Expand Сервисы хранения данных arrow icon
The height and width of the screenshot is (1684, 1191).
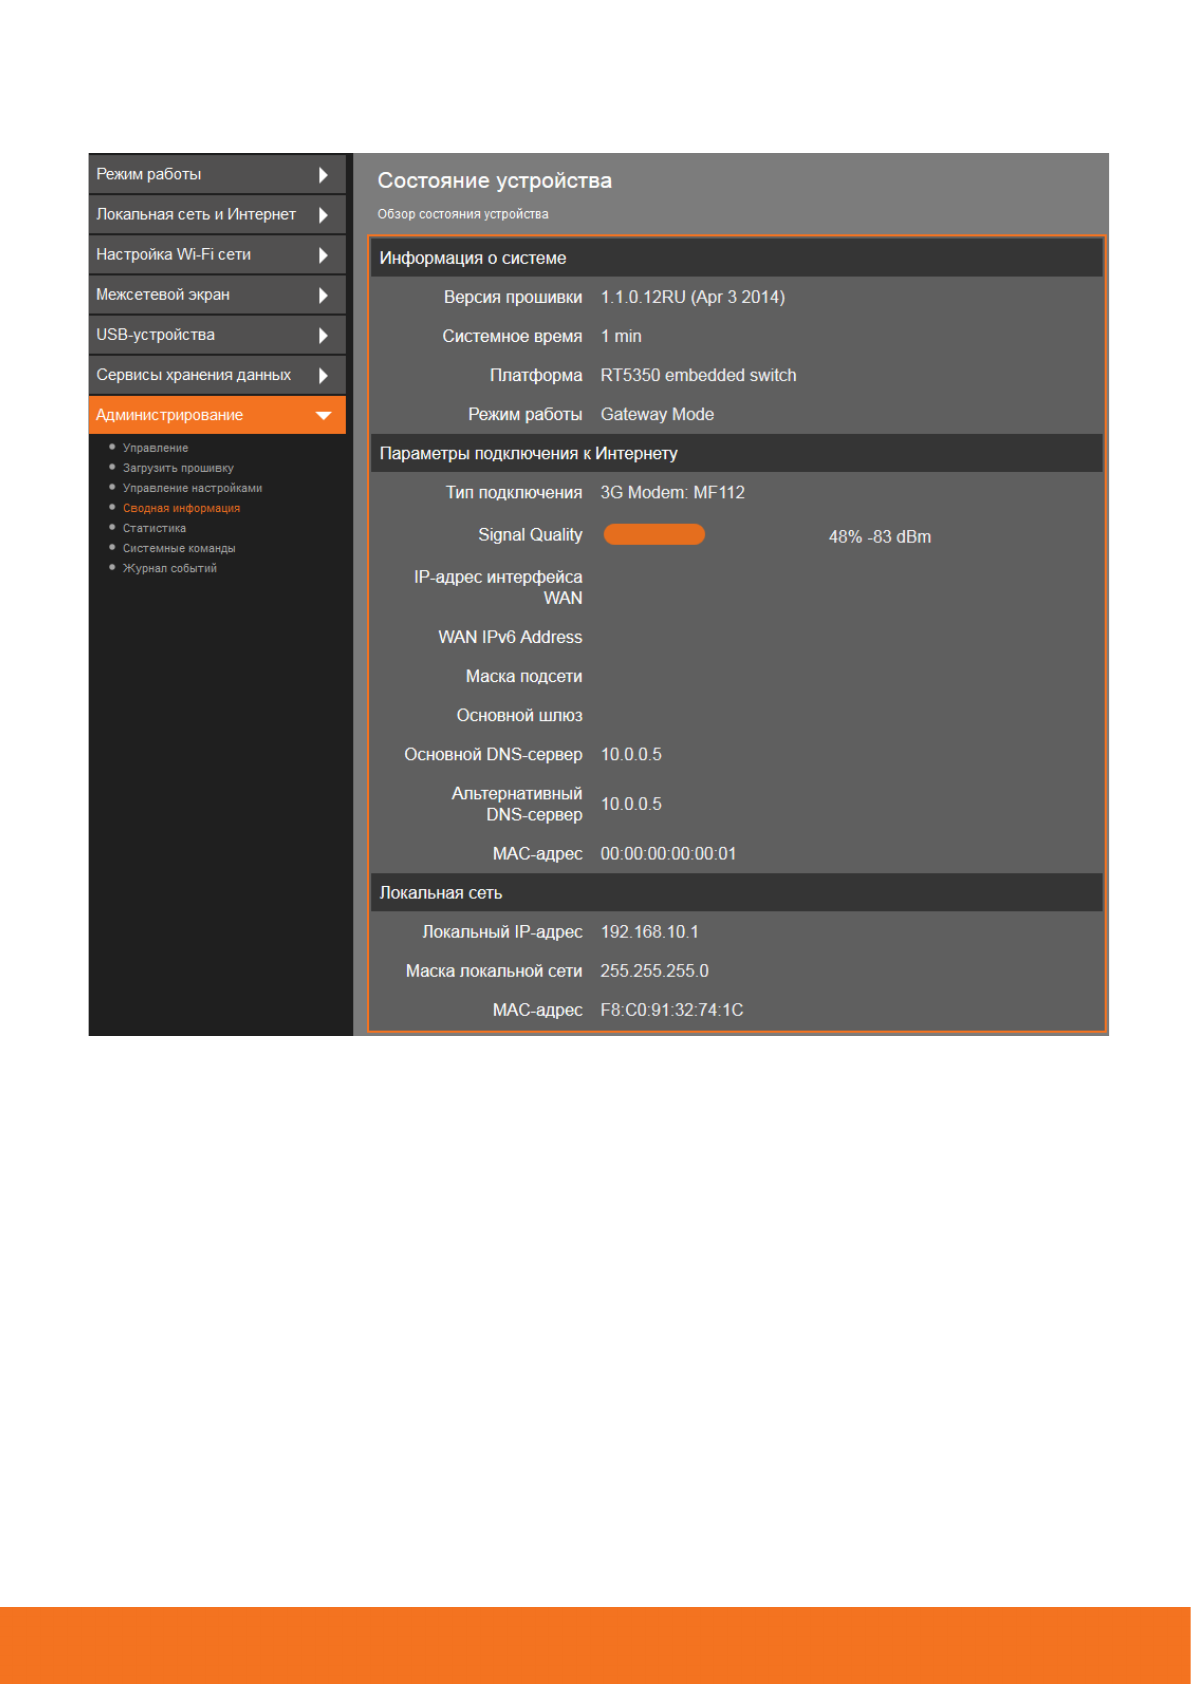coord(323,375)
